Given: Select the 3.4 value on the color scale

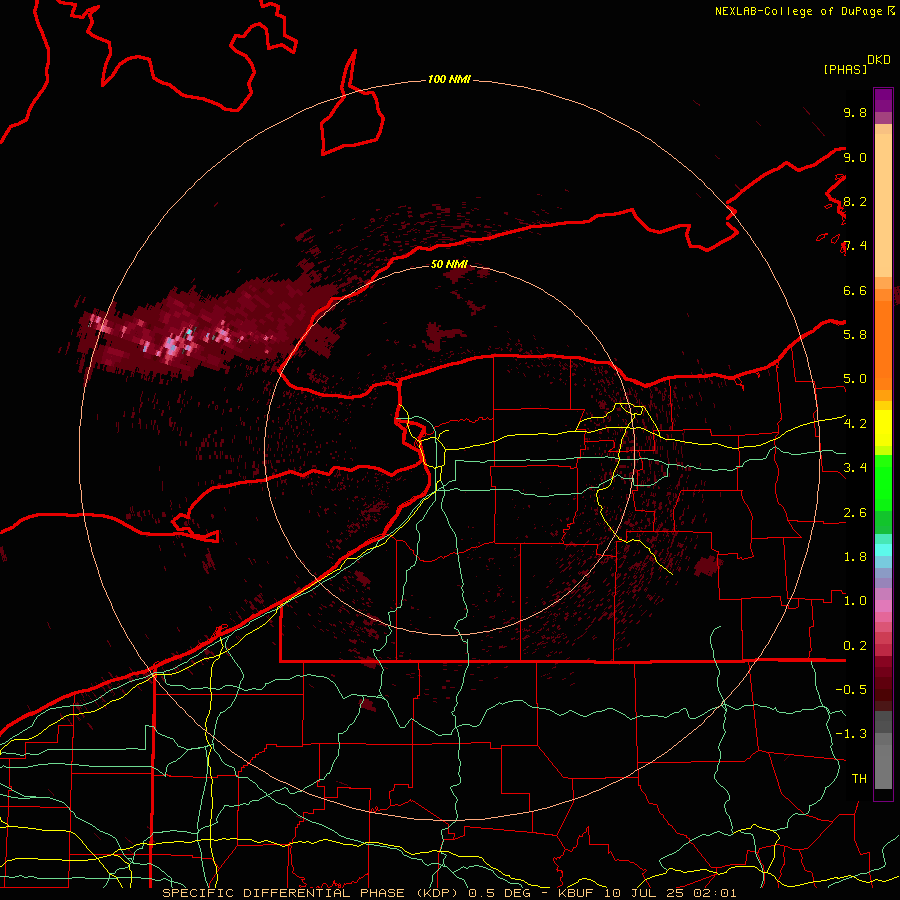Looking at the screenshot, I should (x=855, y=467).
